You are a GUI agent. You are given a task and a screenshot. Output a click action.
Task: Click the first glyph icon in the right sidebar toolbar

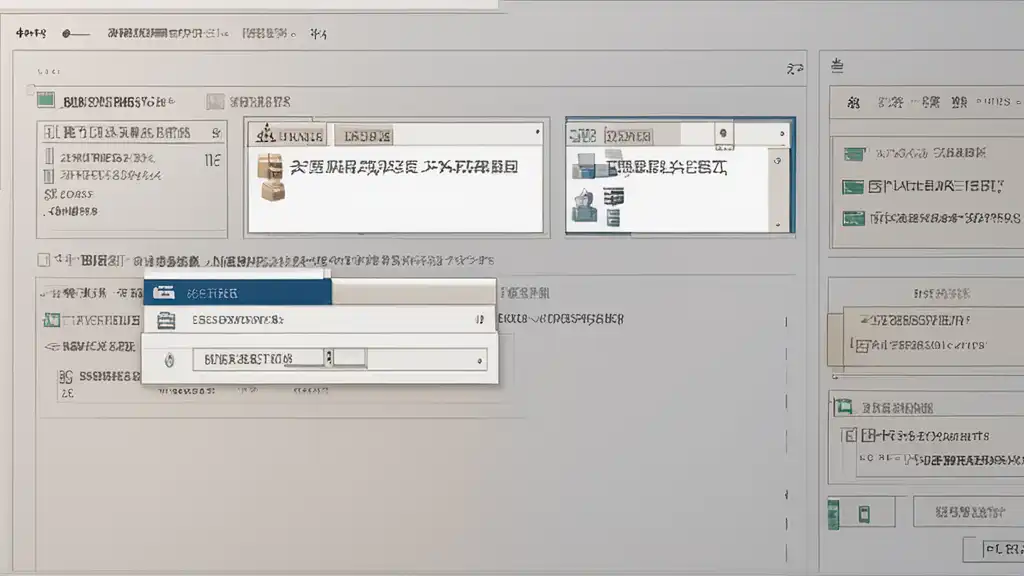tap(853, 103)
